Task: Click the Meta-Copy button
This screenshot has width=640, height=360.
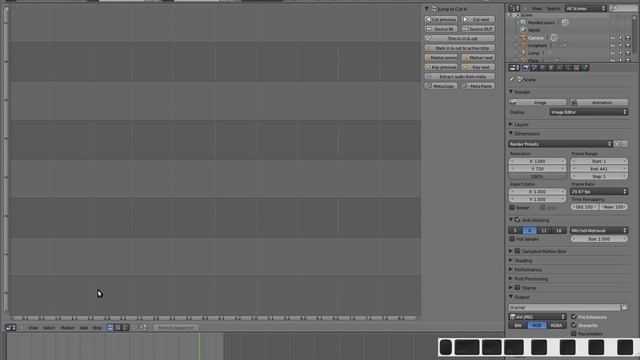Action: pyautogui.click(x=441, y=86)
